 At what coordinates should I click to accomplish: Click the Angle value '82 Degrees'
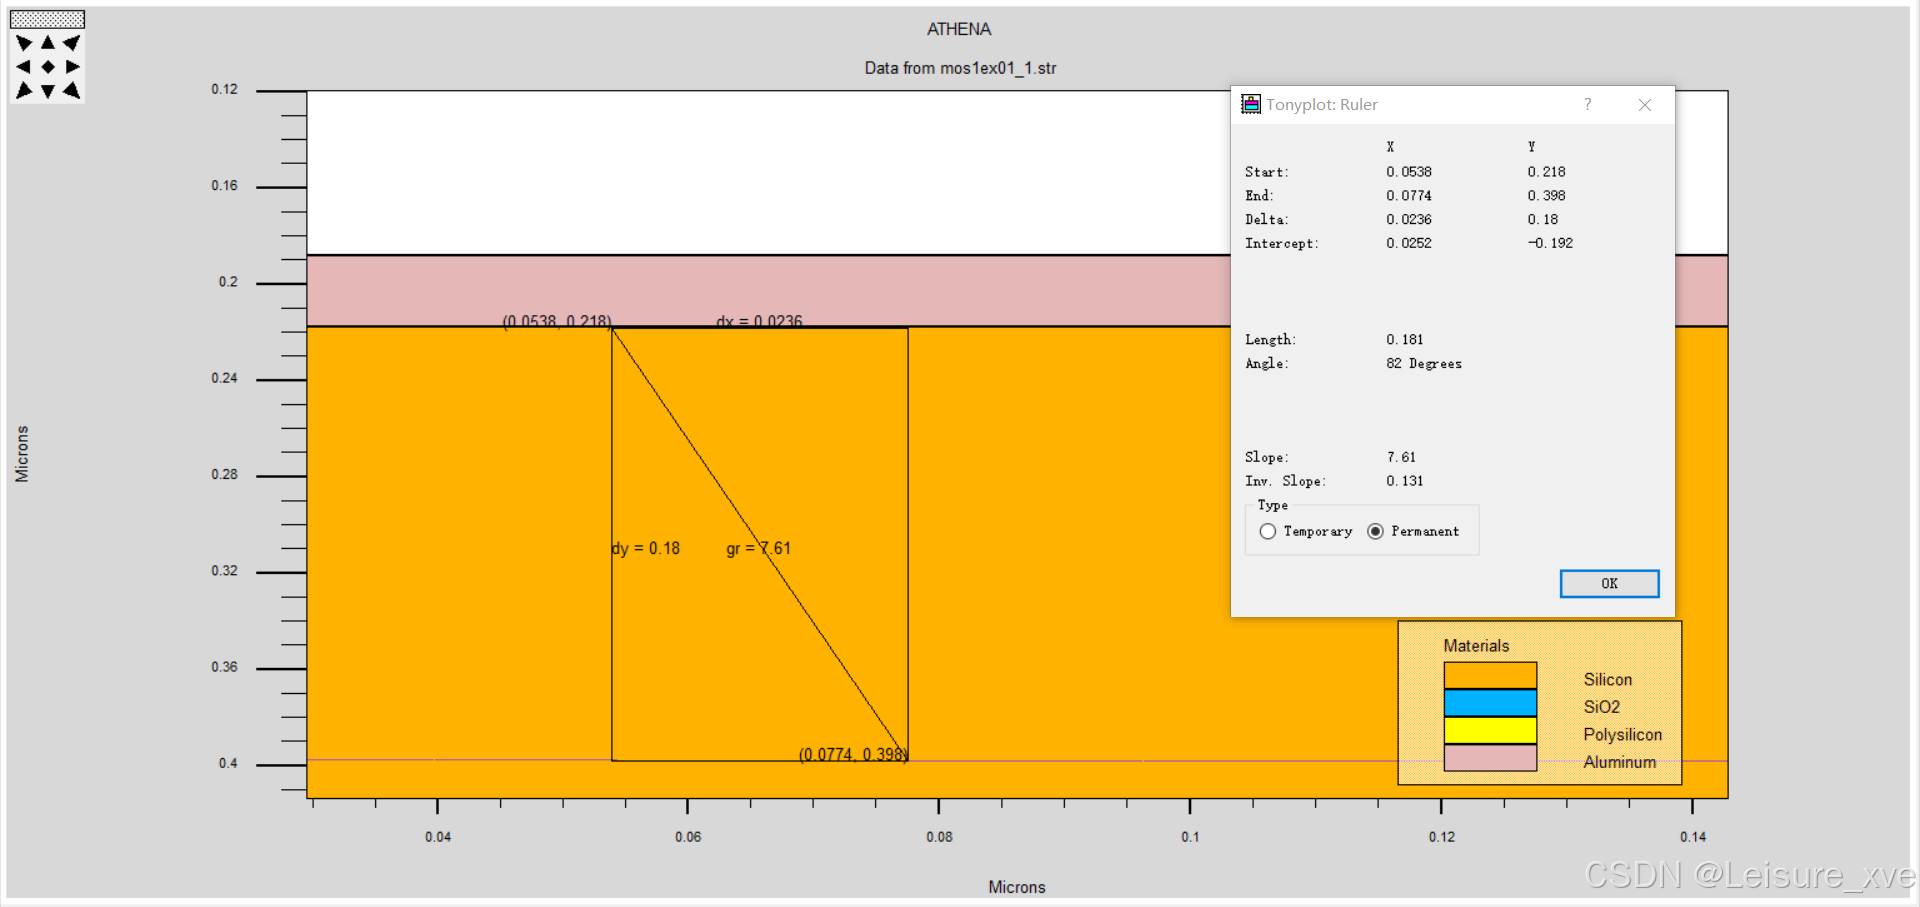(x=1424, y=364)
